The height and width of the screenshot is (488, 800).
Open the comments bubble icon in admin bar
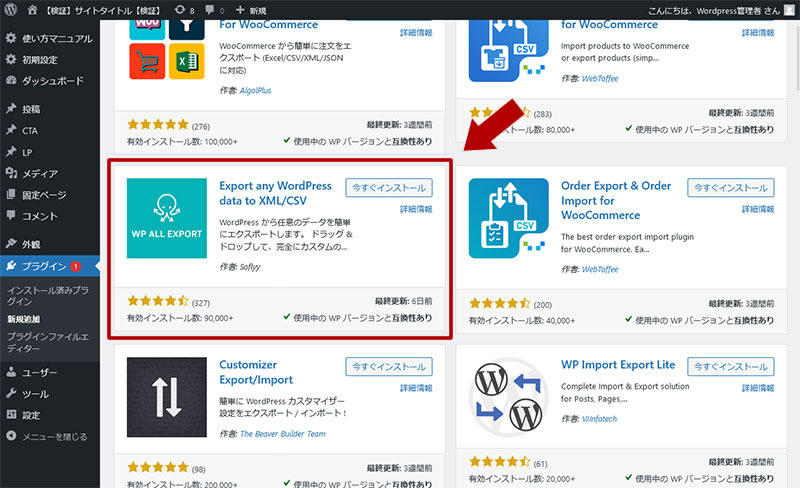click(209, 9)
